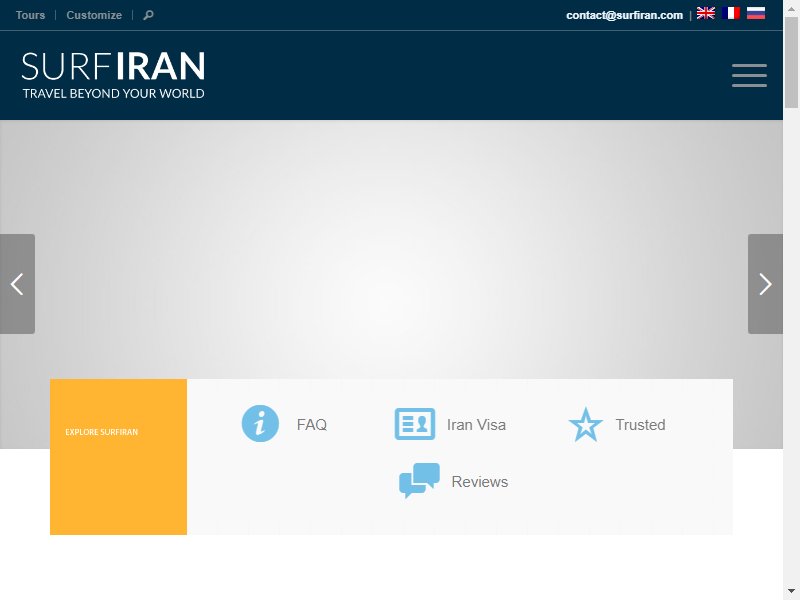The width and height of the screenshot is (800, 600).
Task: Click the scrollbar up arrow
Action: 791,7
